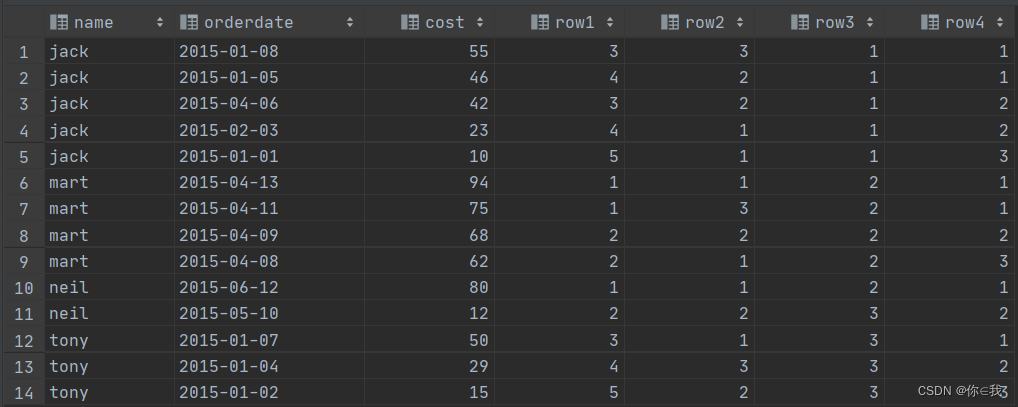Select the name column header label
This screenshot has height=407, width=1018.
[x=93, y=23]
